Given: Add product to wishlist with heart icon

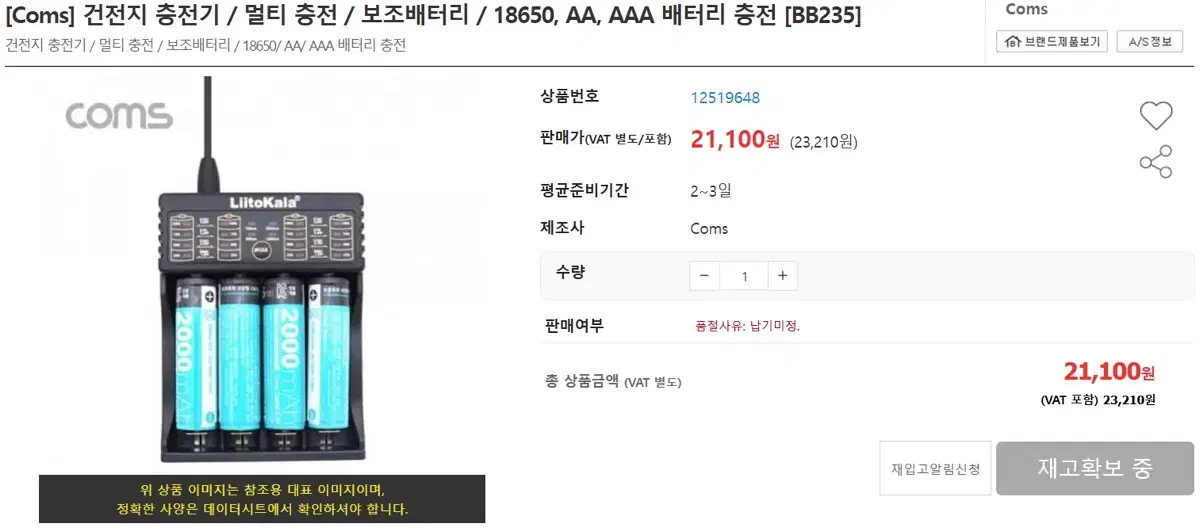Looking at the screenshot, I should [1156, 116].
